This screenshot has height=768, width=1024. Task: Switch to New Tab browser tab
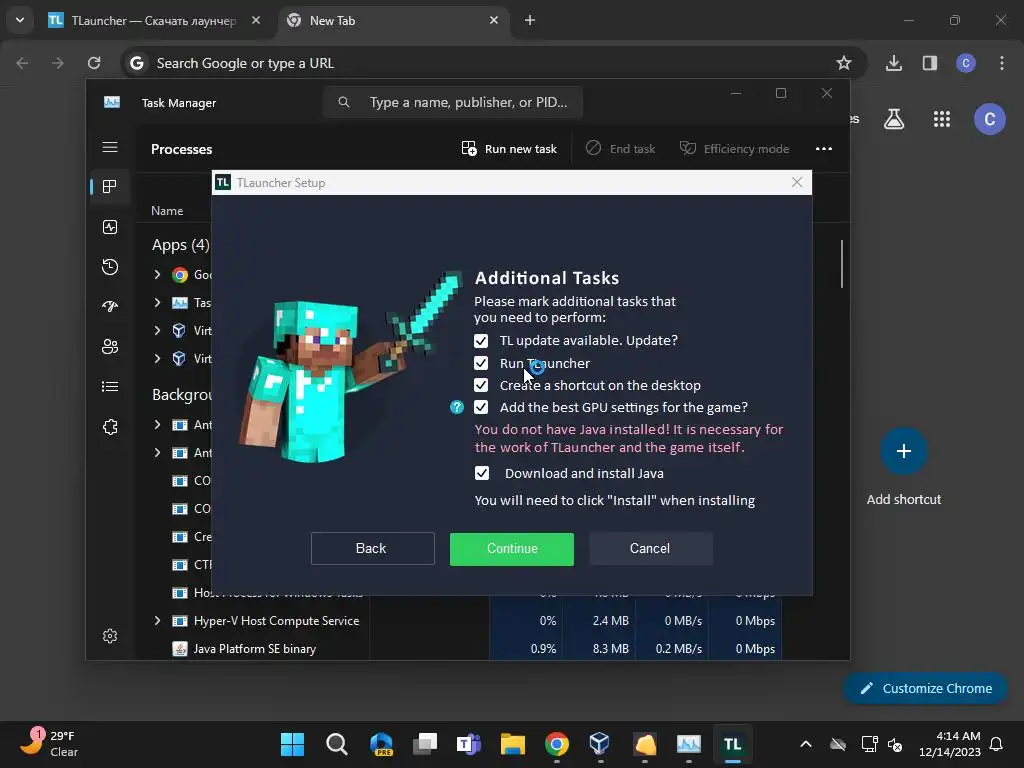pyautogui.click(x=394, y=21)
